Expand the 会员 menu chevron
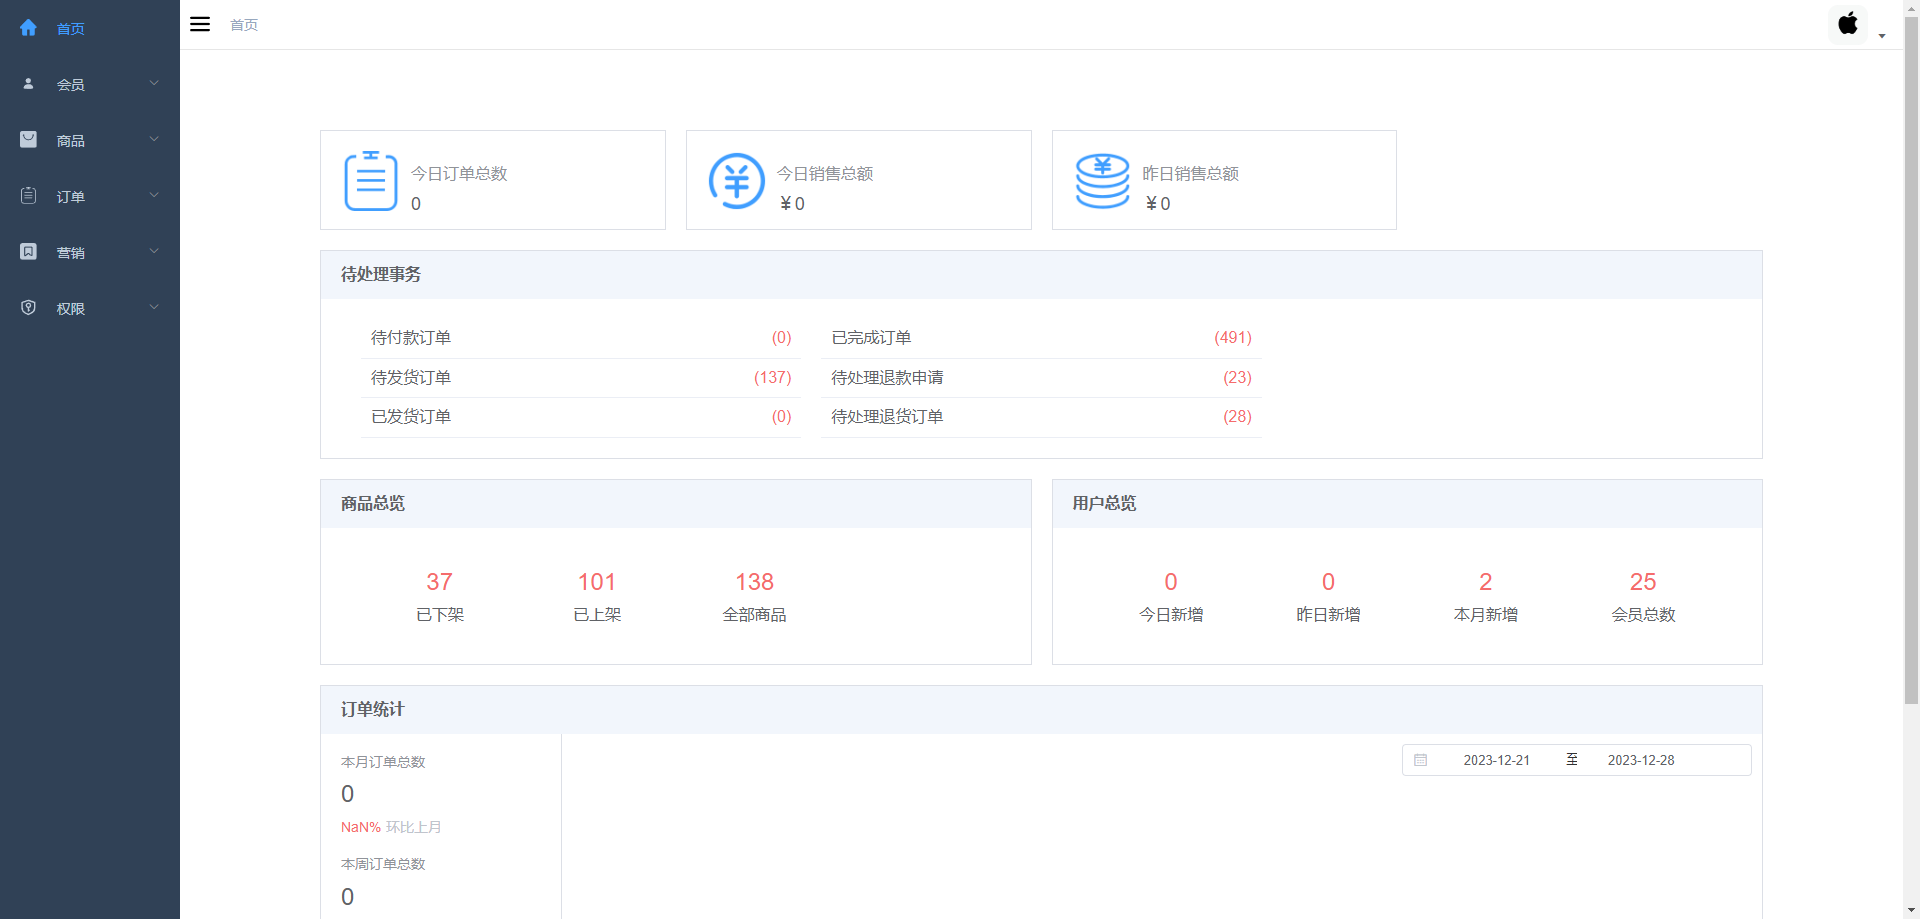The width and height of the screenshot is (1920, 919). point(154,83)
